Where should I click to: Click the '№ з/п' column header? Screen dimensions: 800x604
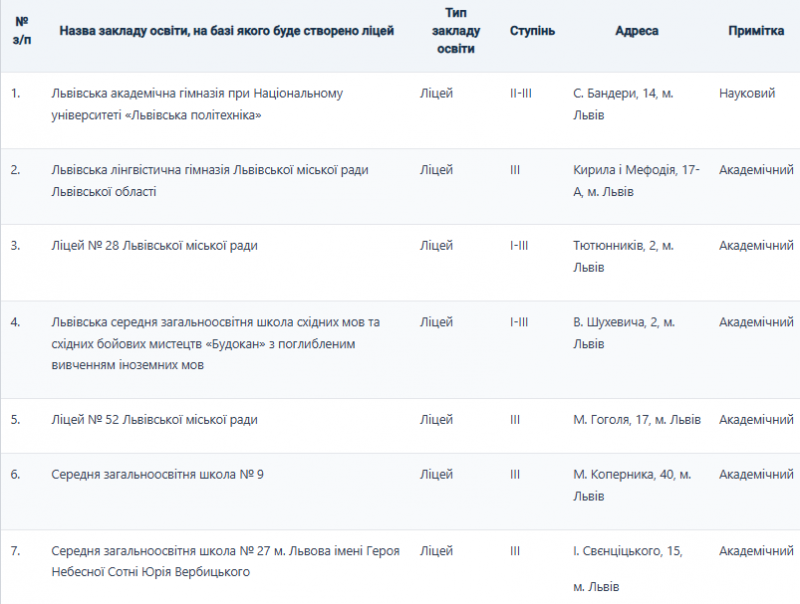tap(21, 31)
